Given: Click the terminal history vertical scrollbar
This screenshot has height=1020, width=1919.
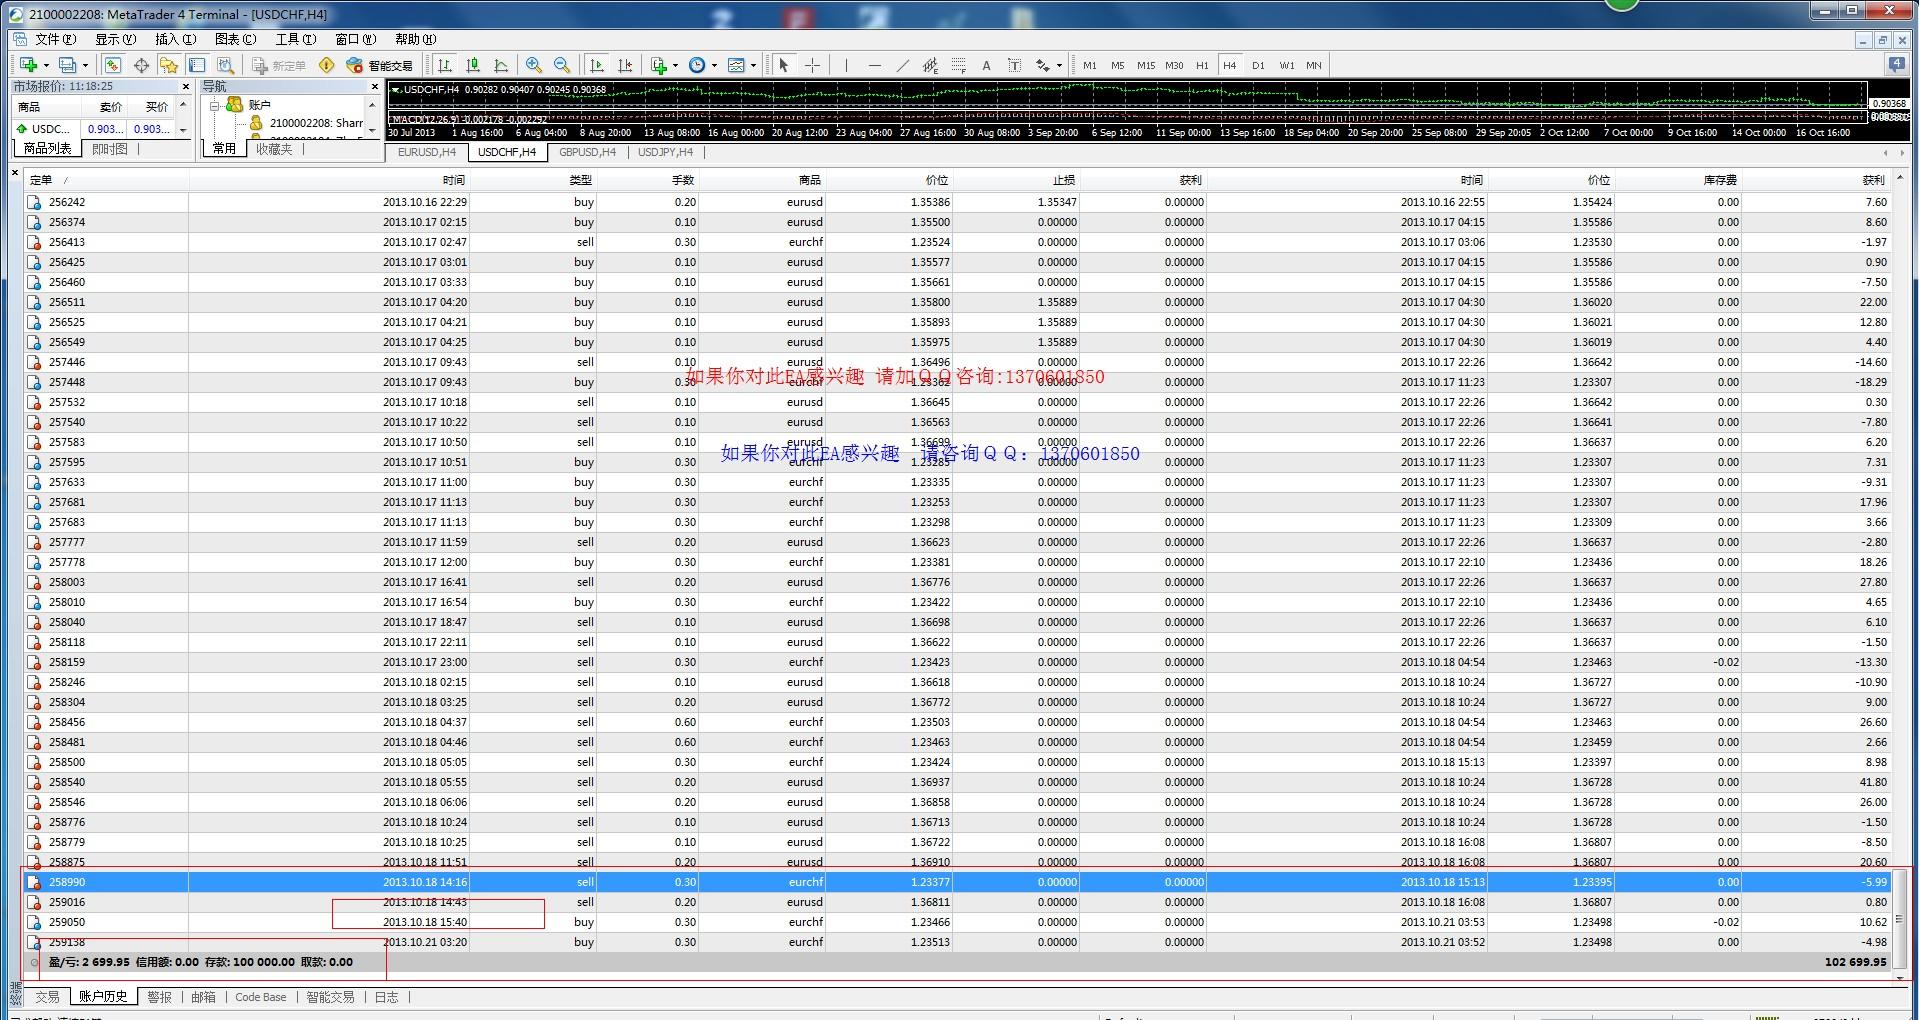Looking at the screenshot, I should 1899,920.
